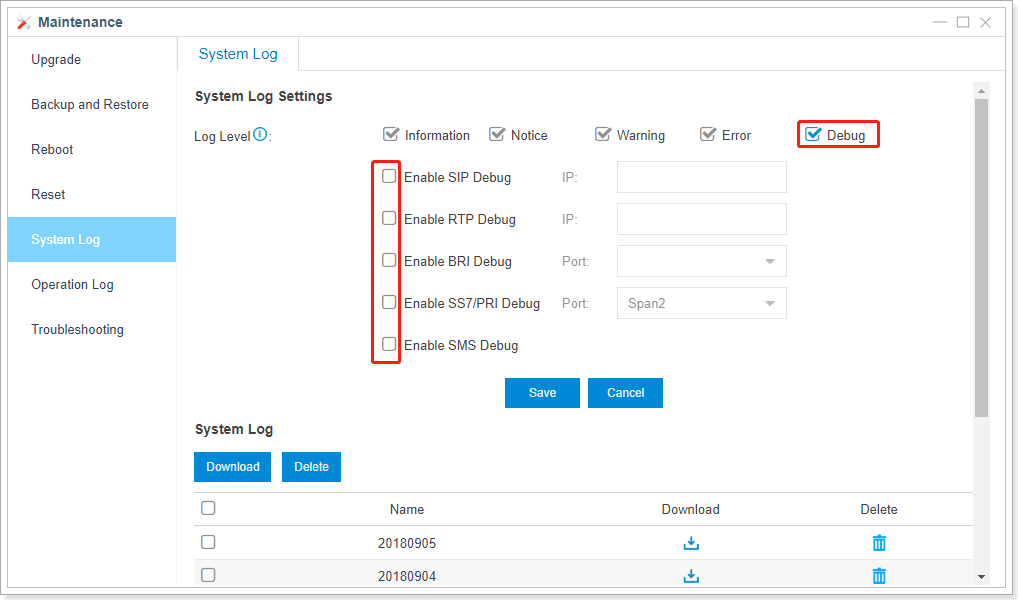Image resolution: width=1018 pixels, height=600 pixels.
Task: Click the Name column header
Action: tap(407, 509)
